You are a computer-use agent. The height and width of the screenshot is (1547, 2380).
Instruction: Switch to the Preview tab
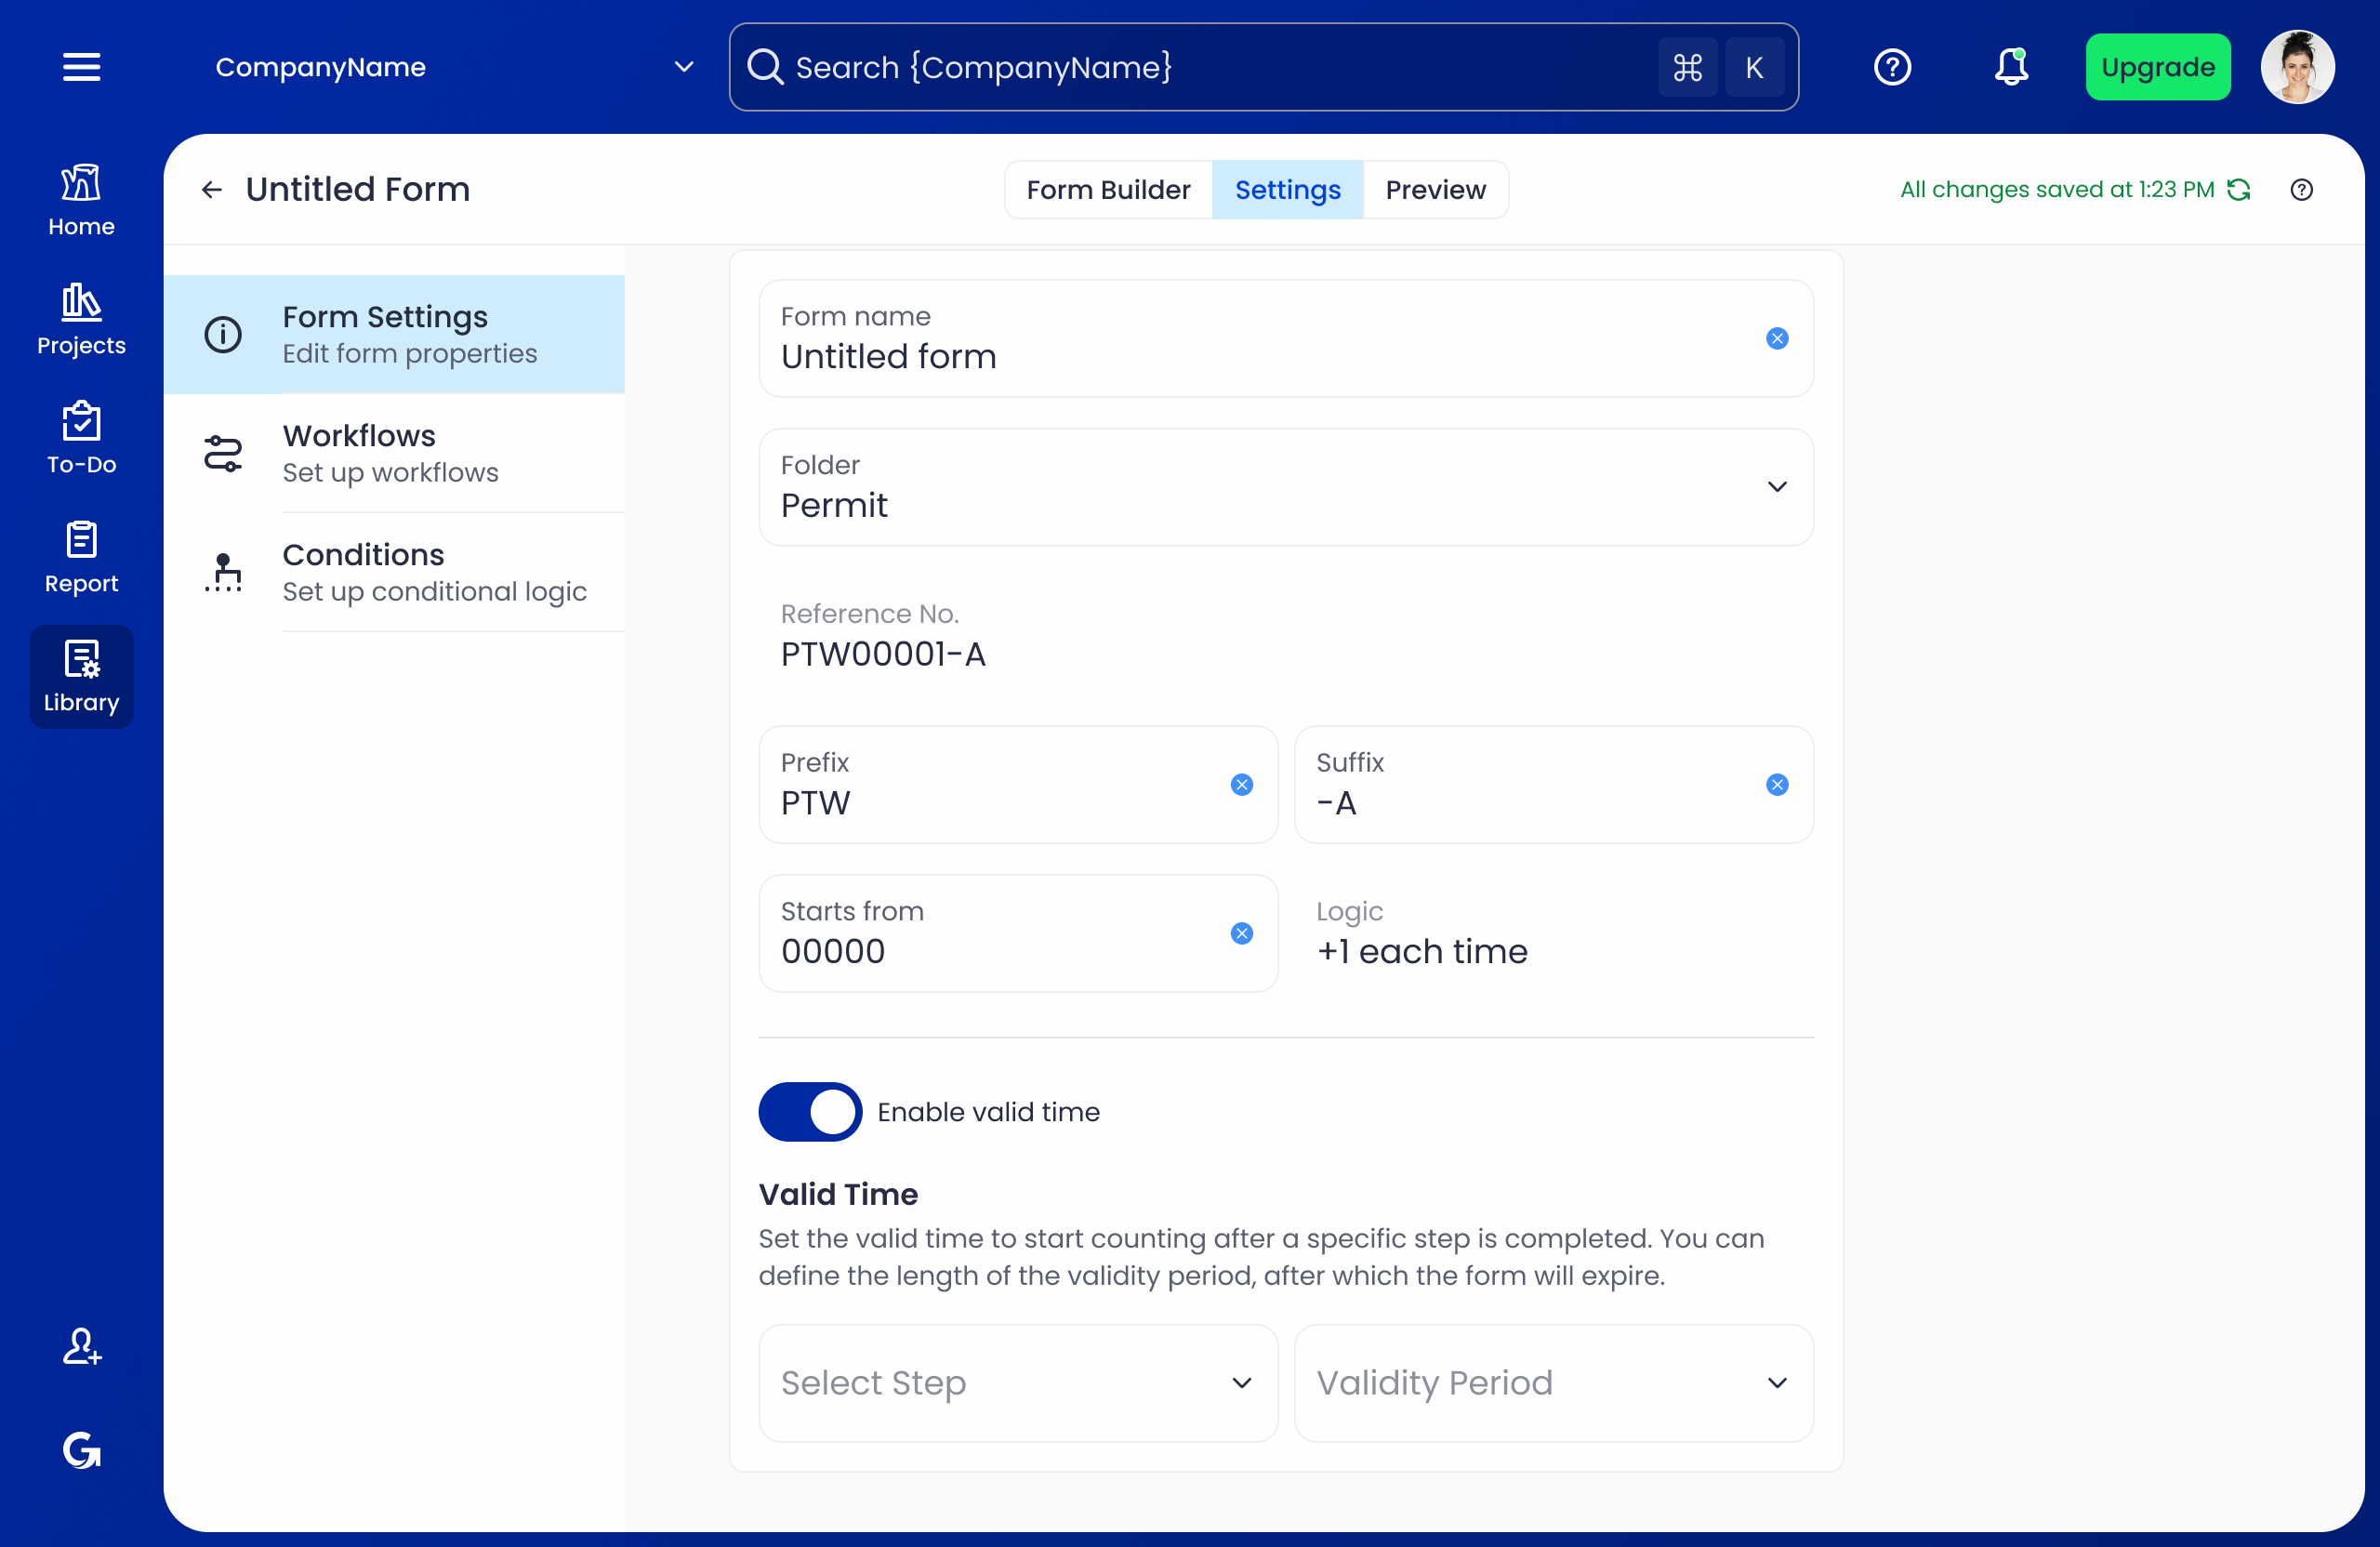(1435, 189)
